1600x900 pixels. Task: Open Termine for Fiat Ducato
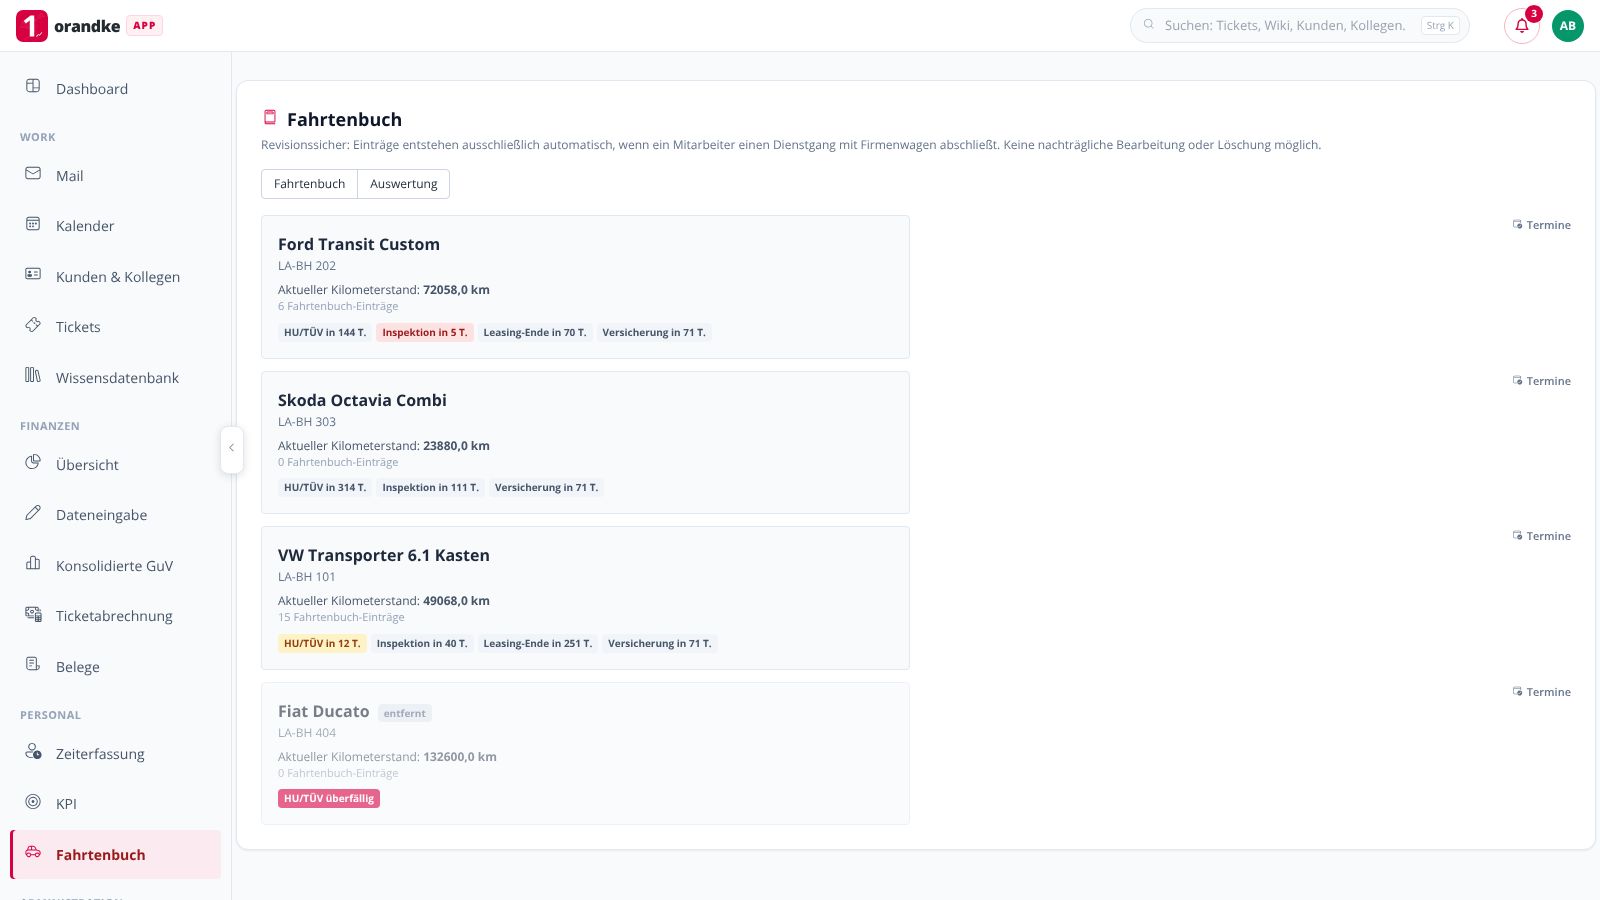(x=1542, y=692)
